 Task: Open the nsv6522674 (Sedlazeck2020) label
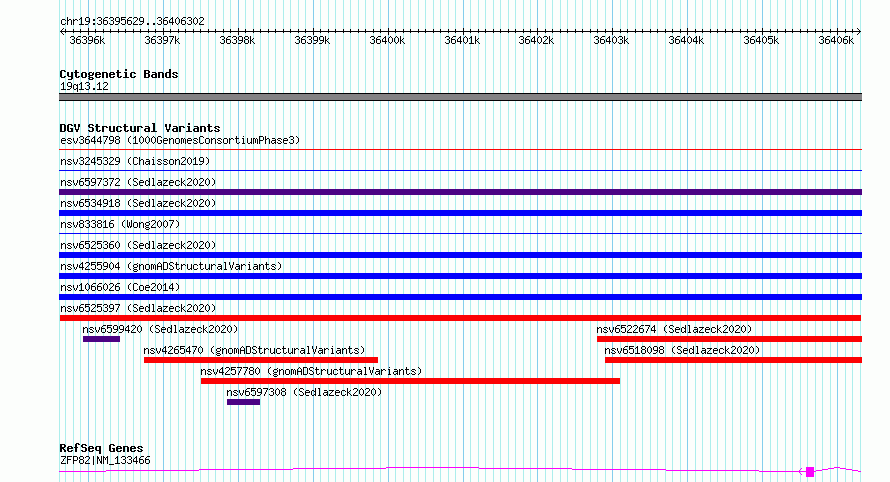pyautogui.click(x=674, y=329)
